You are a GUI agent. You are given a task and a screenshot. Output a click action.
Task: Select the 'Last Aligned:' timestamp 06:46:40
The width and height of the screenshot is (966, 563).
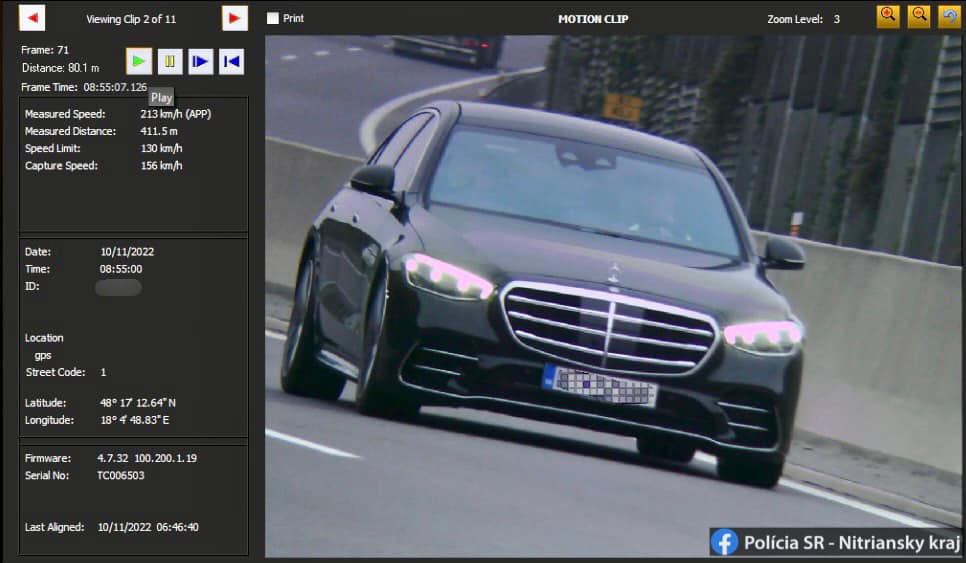(177, 527)
